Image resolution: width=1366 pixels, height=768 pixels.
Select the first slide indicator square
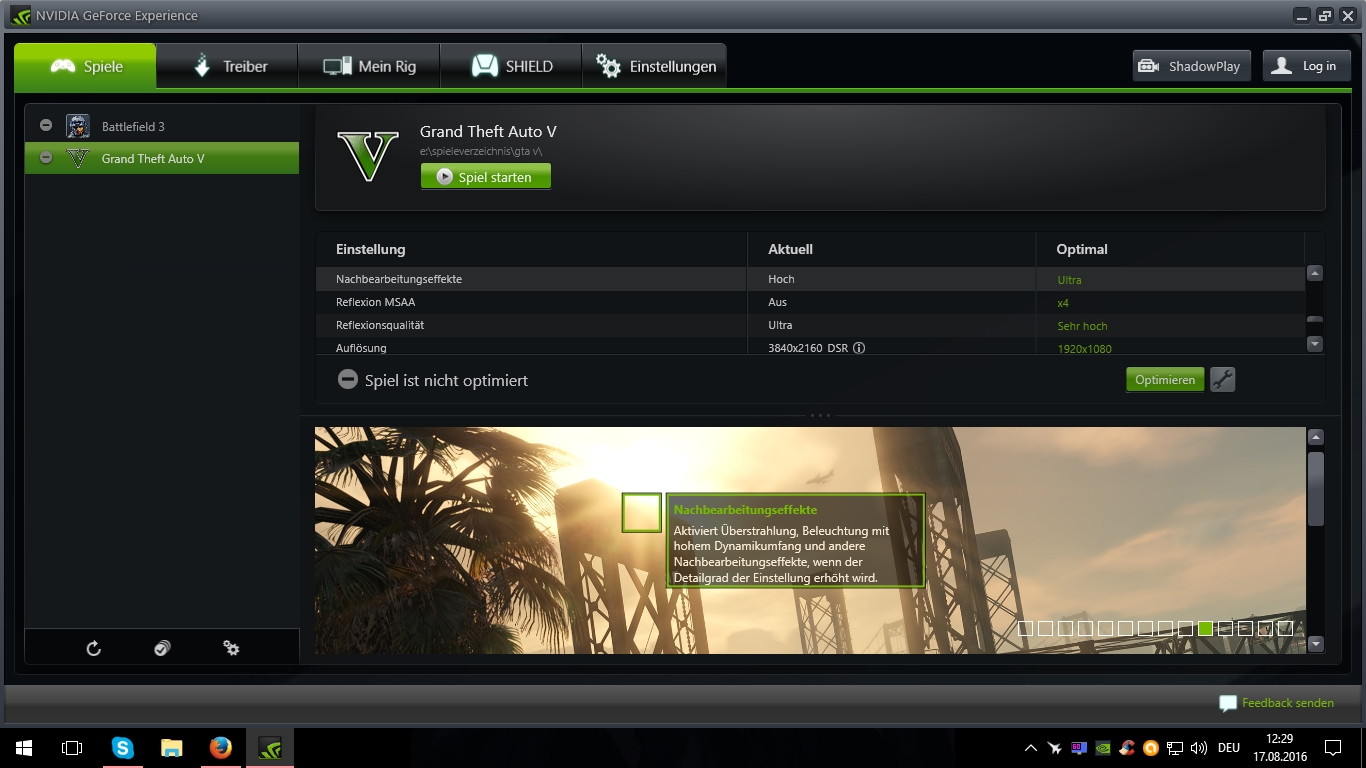coord(1025,628)
